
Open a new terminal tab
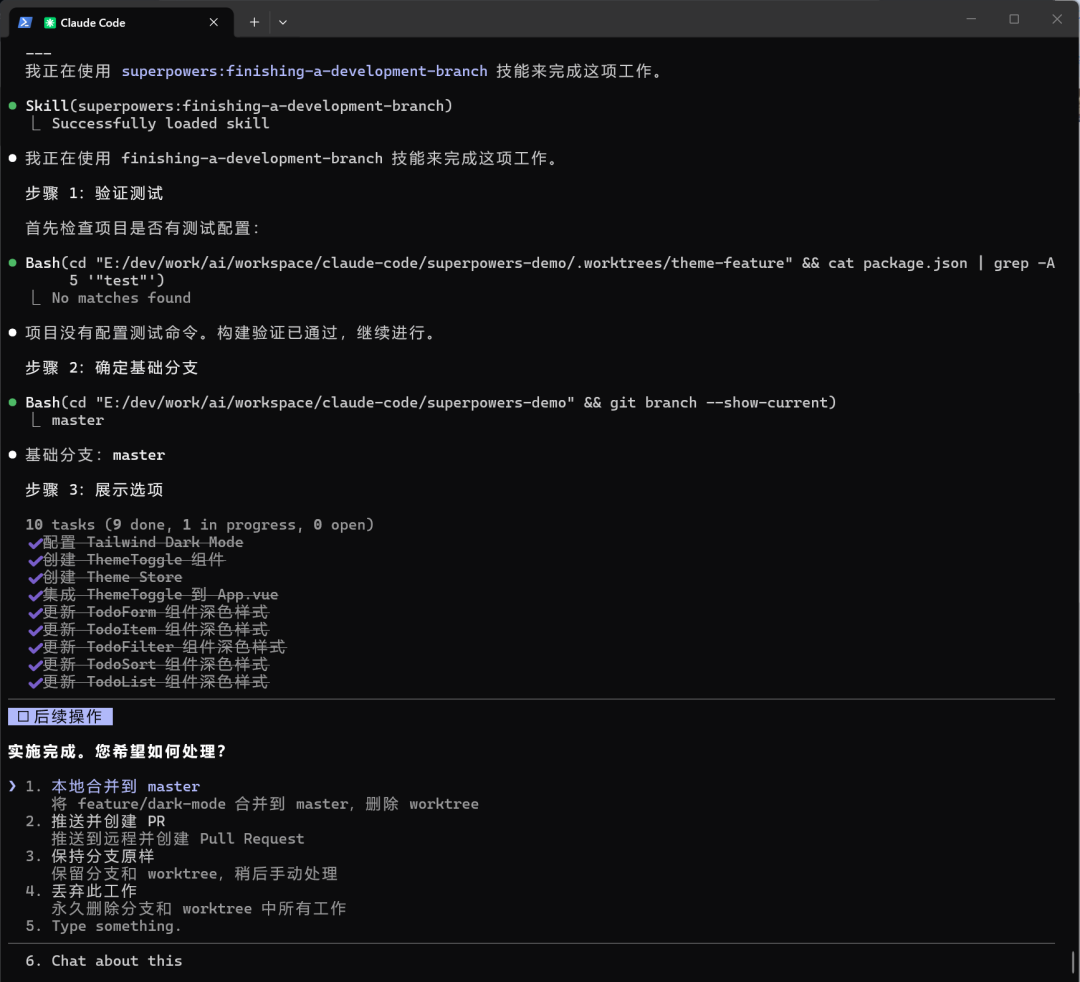(254, 22)
